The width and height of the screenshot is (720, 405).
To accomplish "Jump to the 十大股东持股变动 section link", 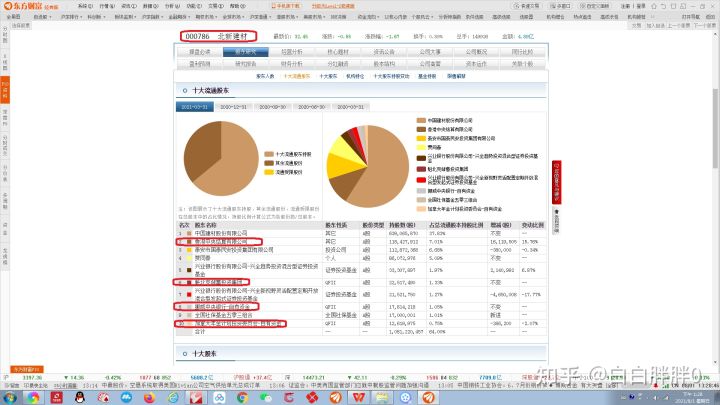I will (x=391, y=76).
